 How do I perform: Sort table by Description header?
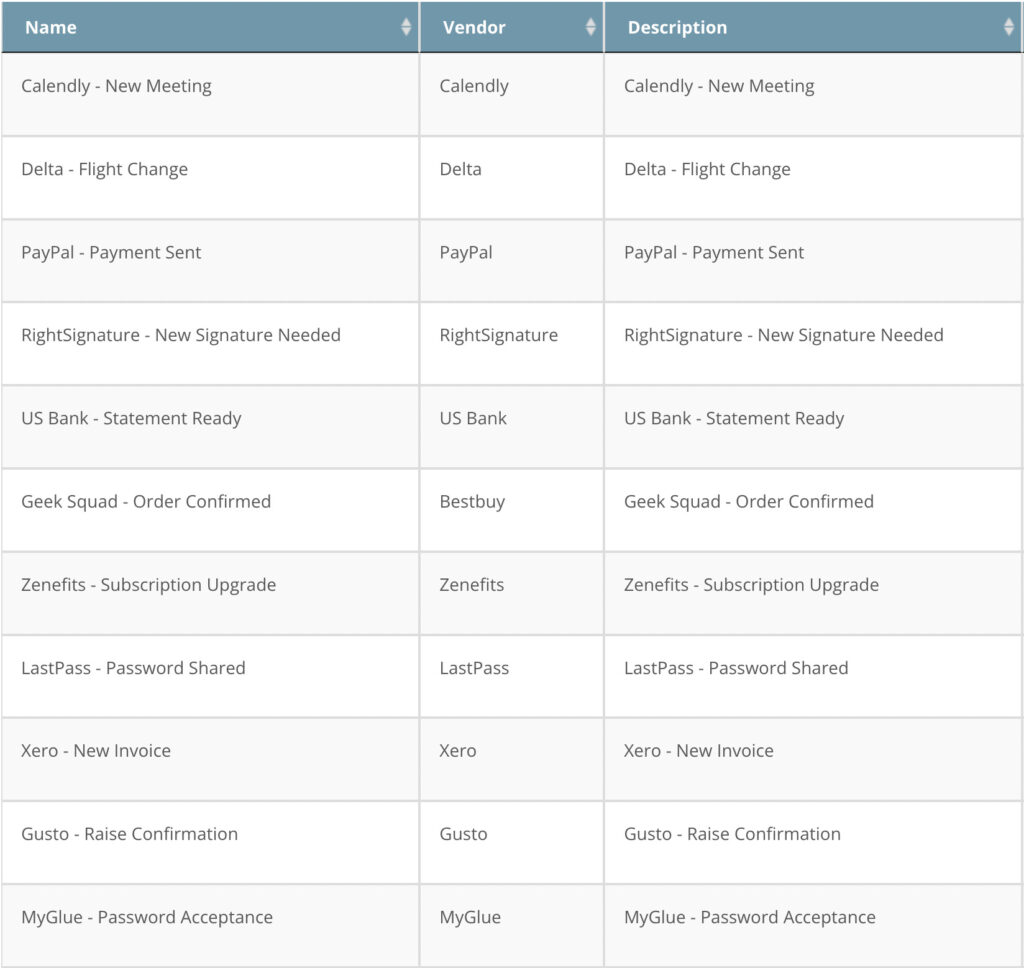(x=677, y=27)
